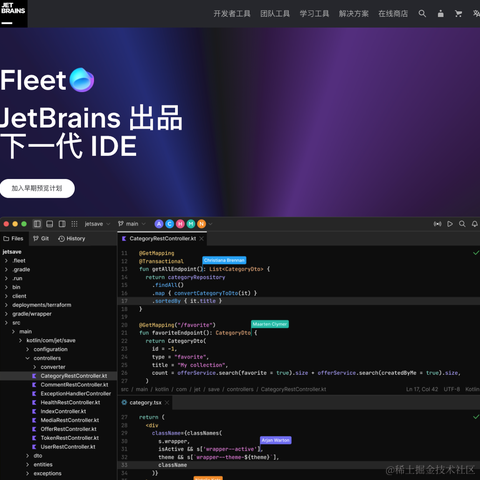Click the jetsave project root
Image resolution: width=480 pixels, height=480 pixels.
tap(12, 252)
